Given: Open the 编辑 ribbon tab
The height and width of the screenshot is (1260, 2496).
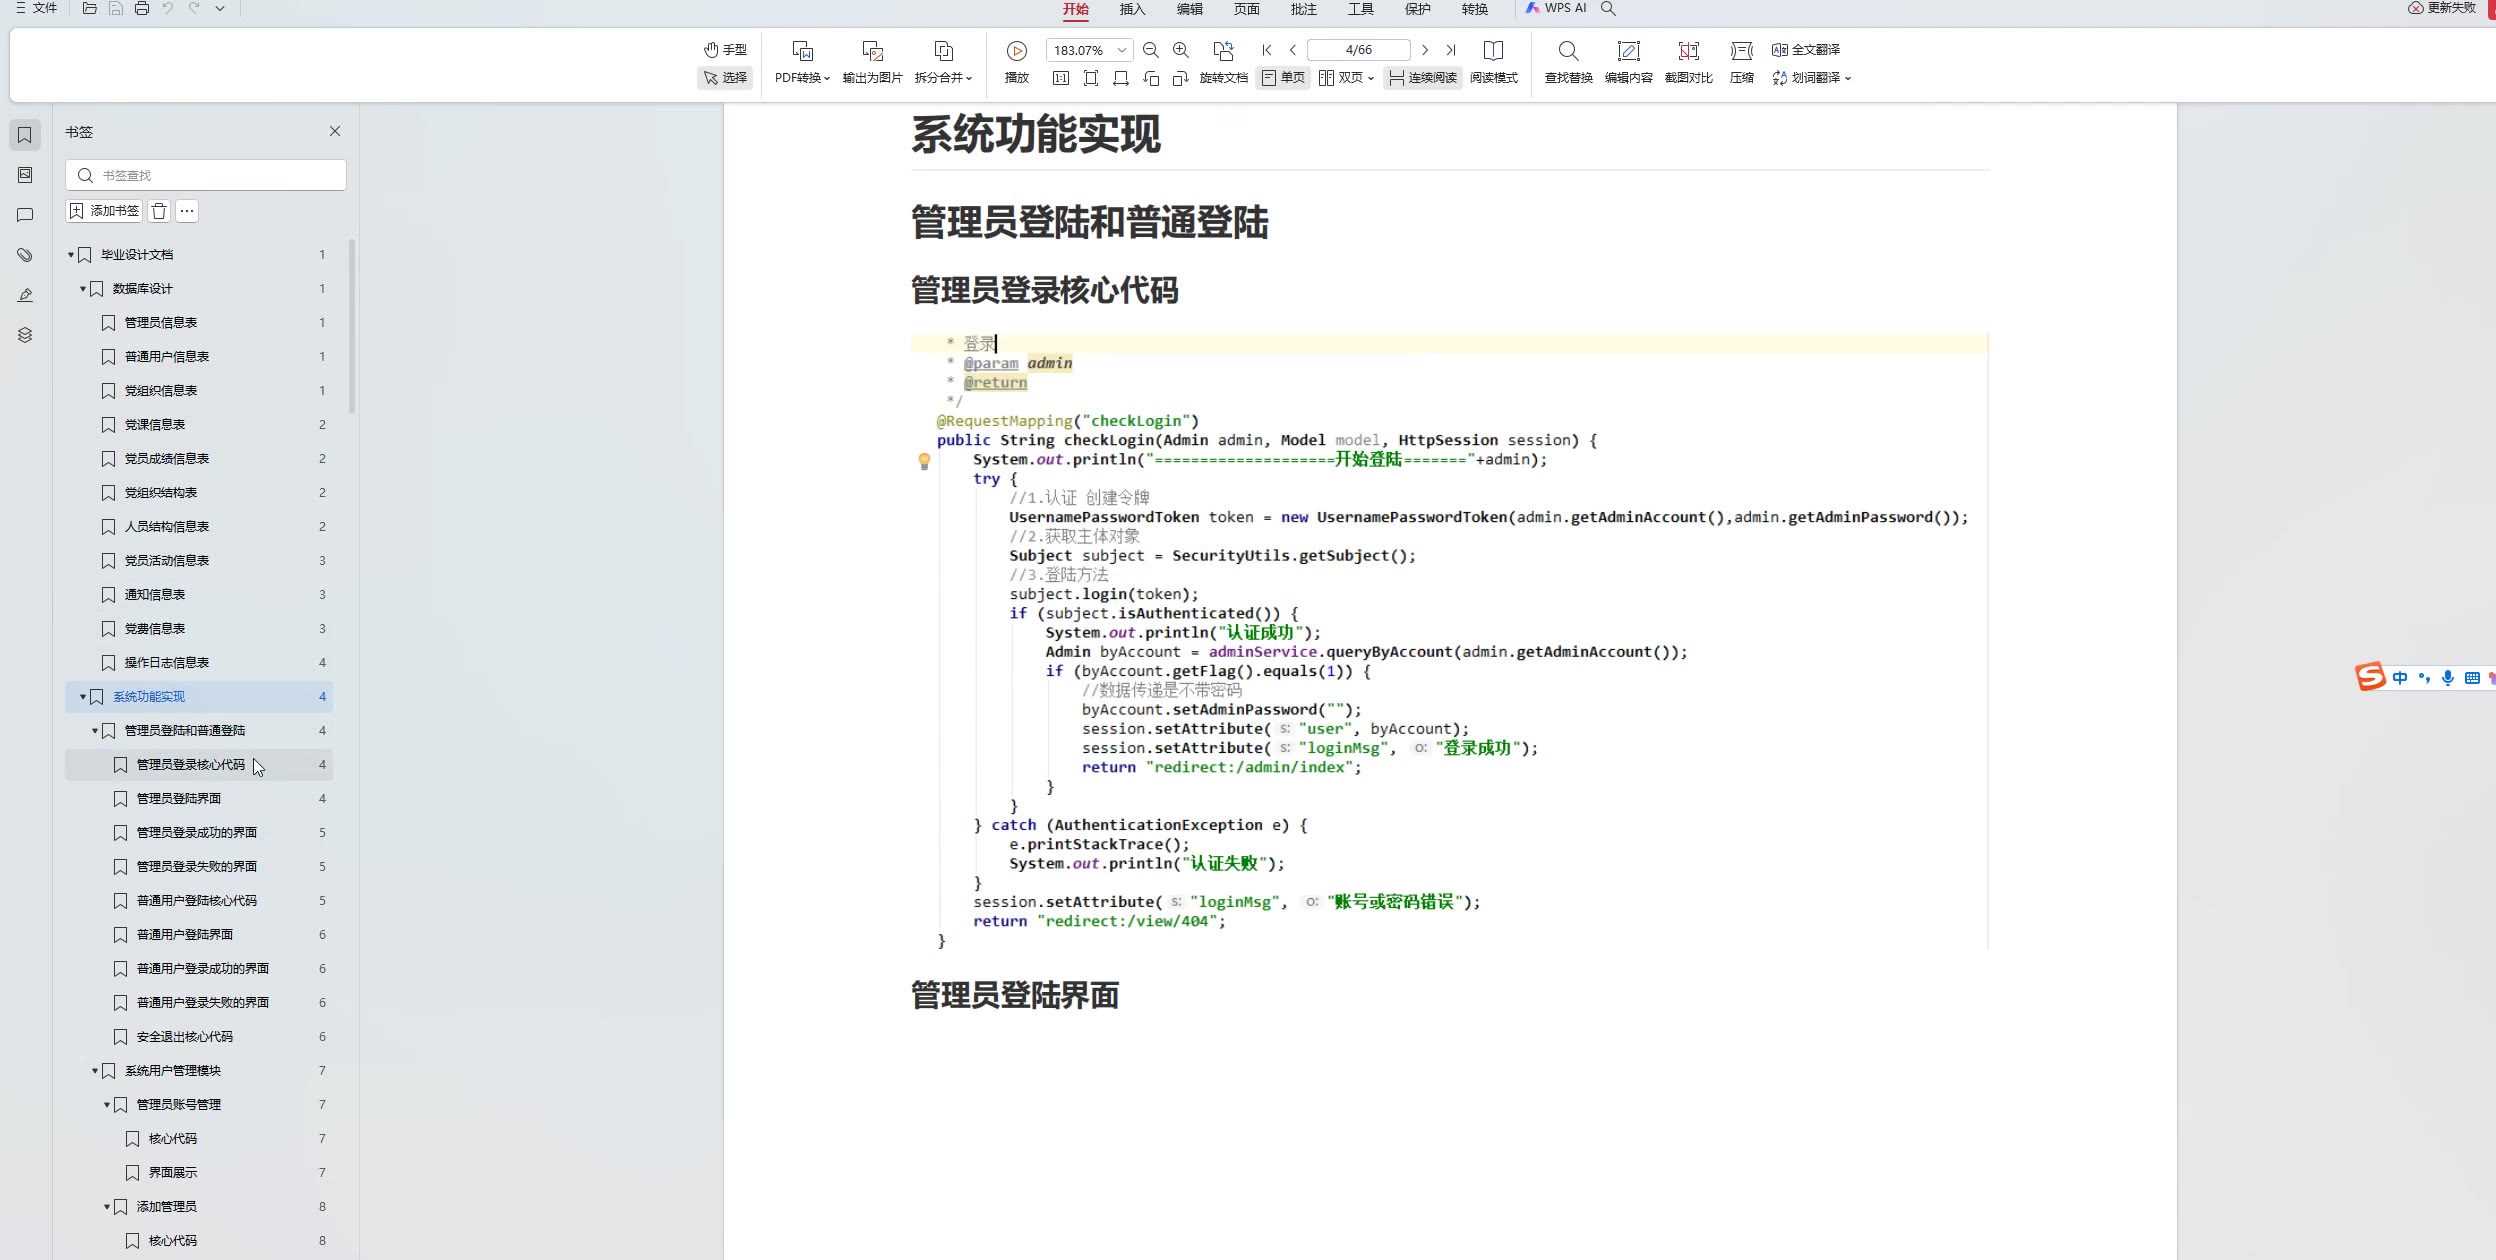Looking at the screenshot, I should (1189, 9).
